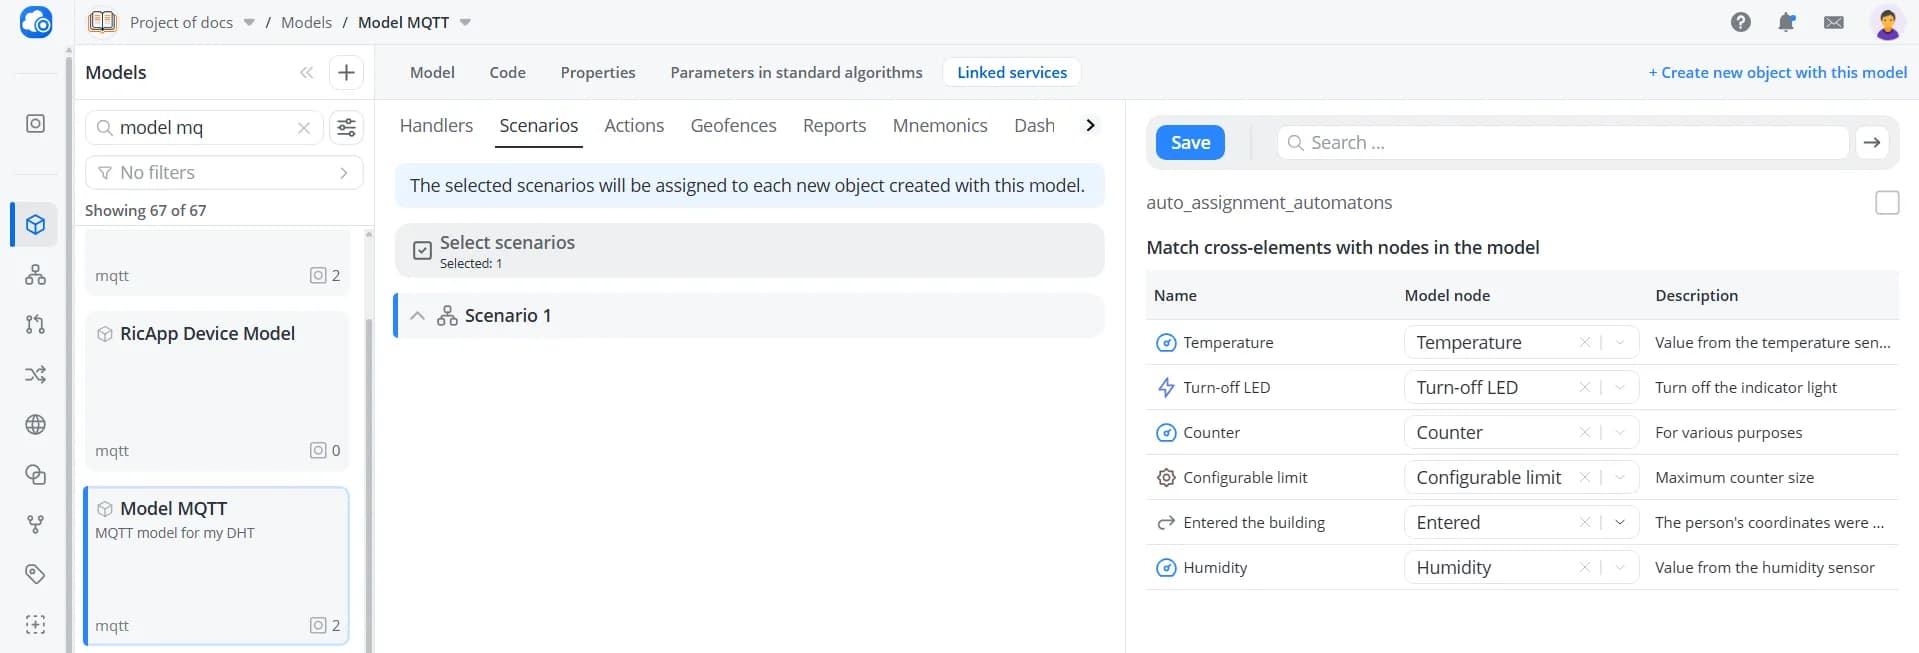Screen dimensions: 1919x653
Task: Open the Temperature model node dropdown
Action: coord(1620,343)
